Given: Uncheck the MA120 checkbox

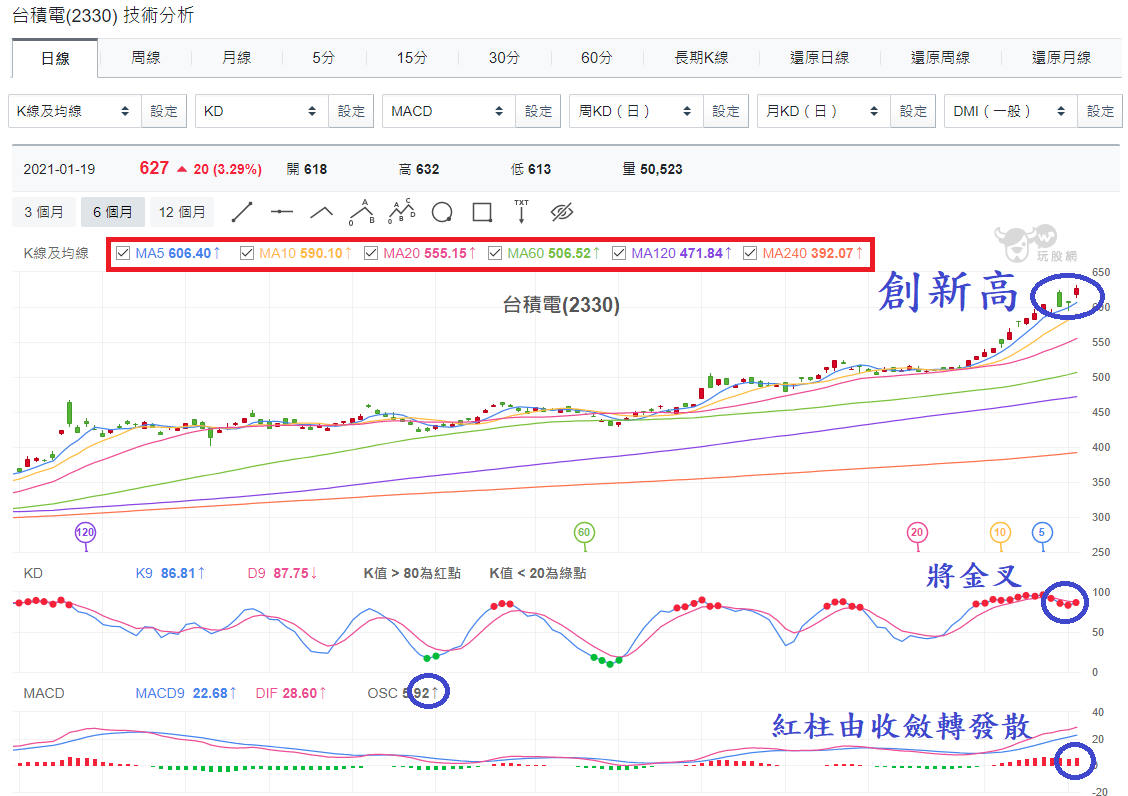Looking at the screenshot, I should [619, 253].
